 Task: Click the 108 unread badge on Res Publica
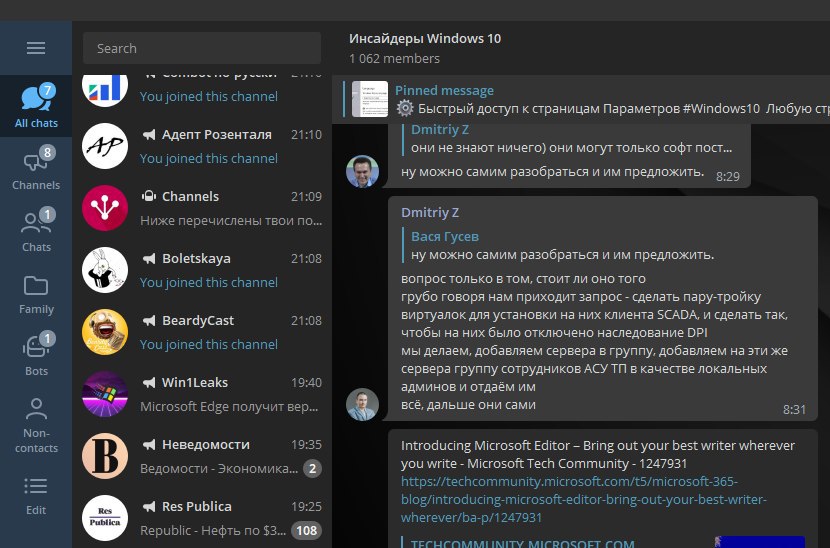[x=306, y=531]
